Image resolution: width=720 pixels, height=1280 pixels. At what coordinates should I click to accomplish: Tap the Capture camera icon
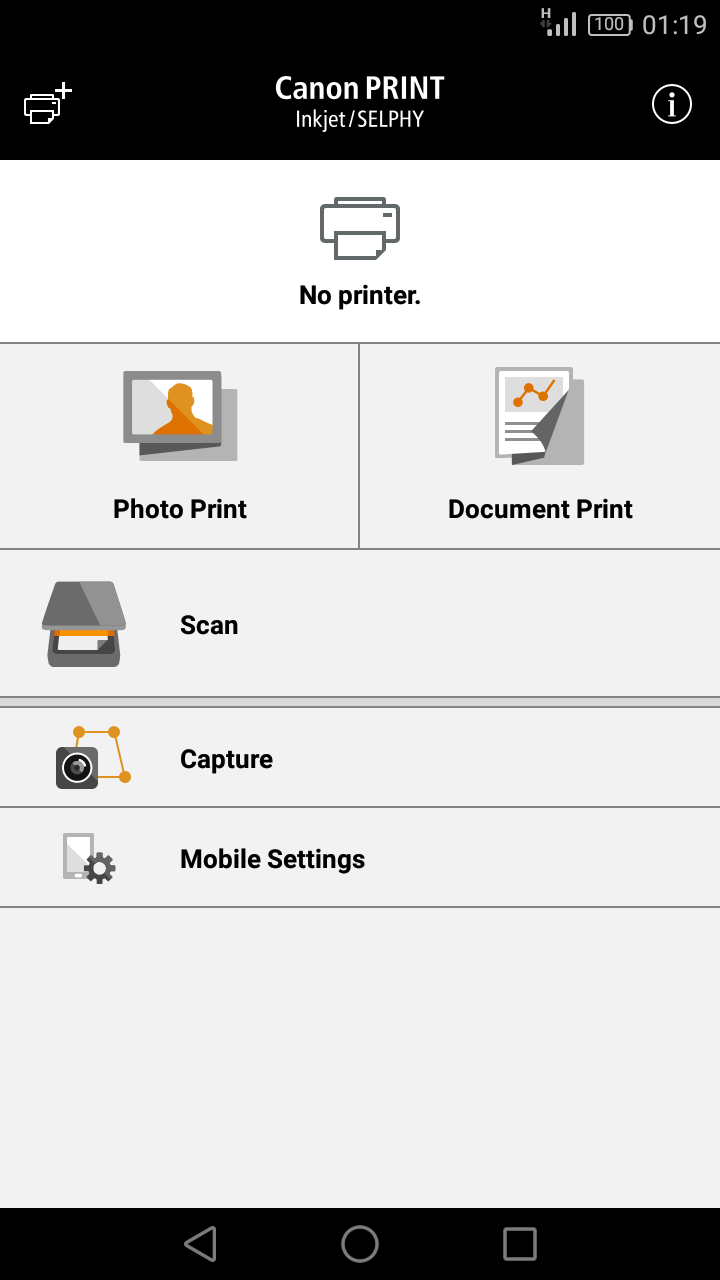(92, 758)
